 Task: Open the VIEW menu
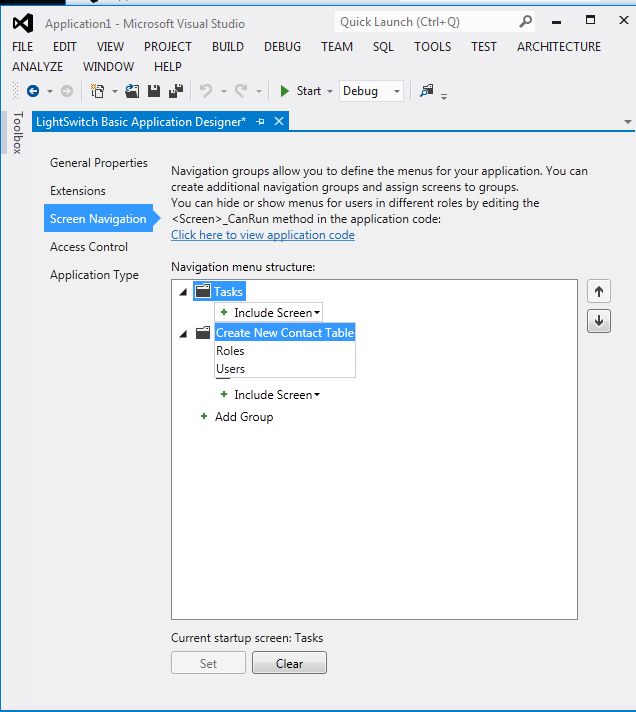click(x=110, y=47)
